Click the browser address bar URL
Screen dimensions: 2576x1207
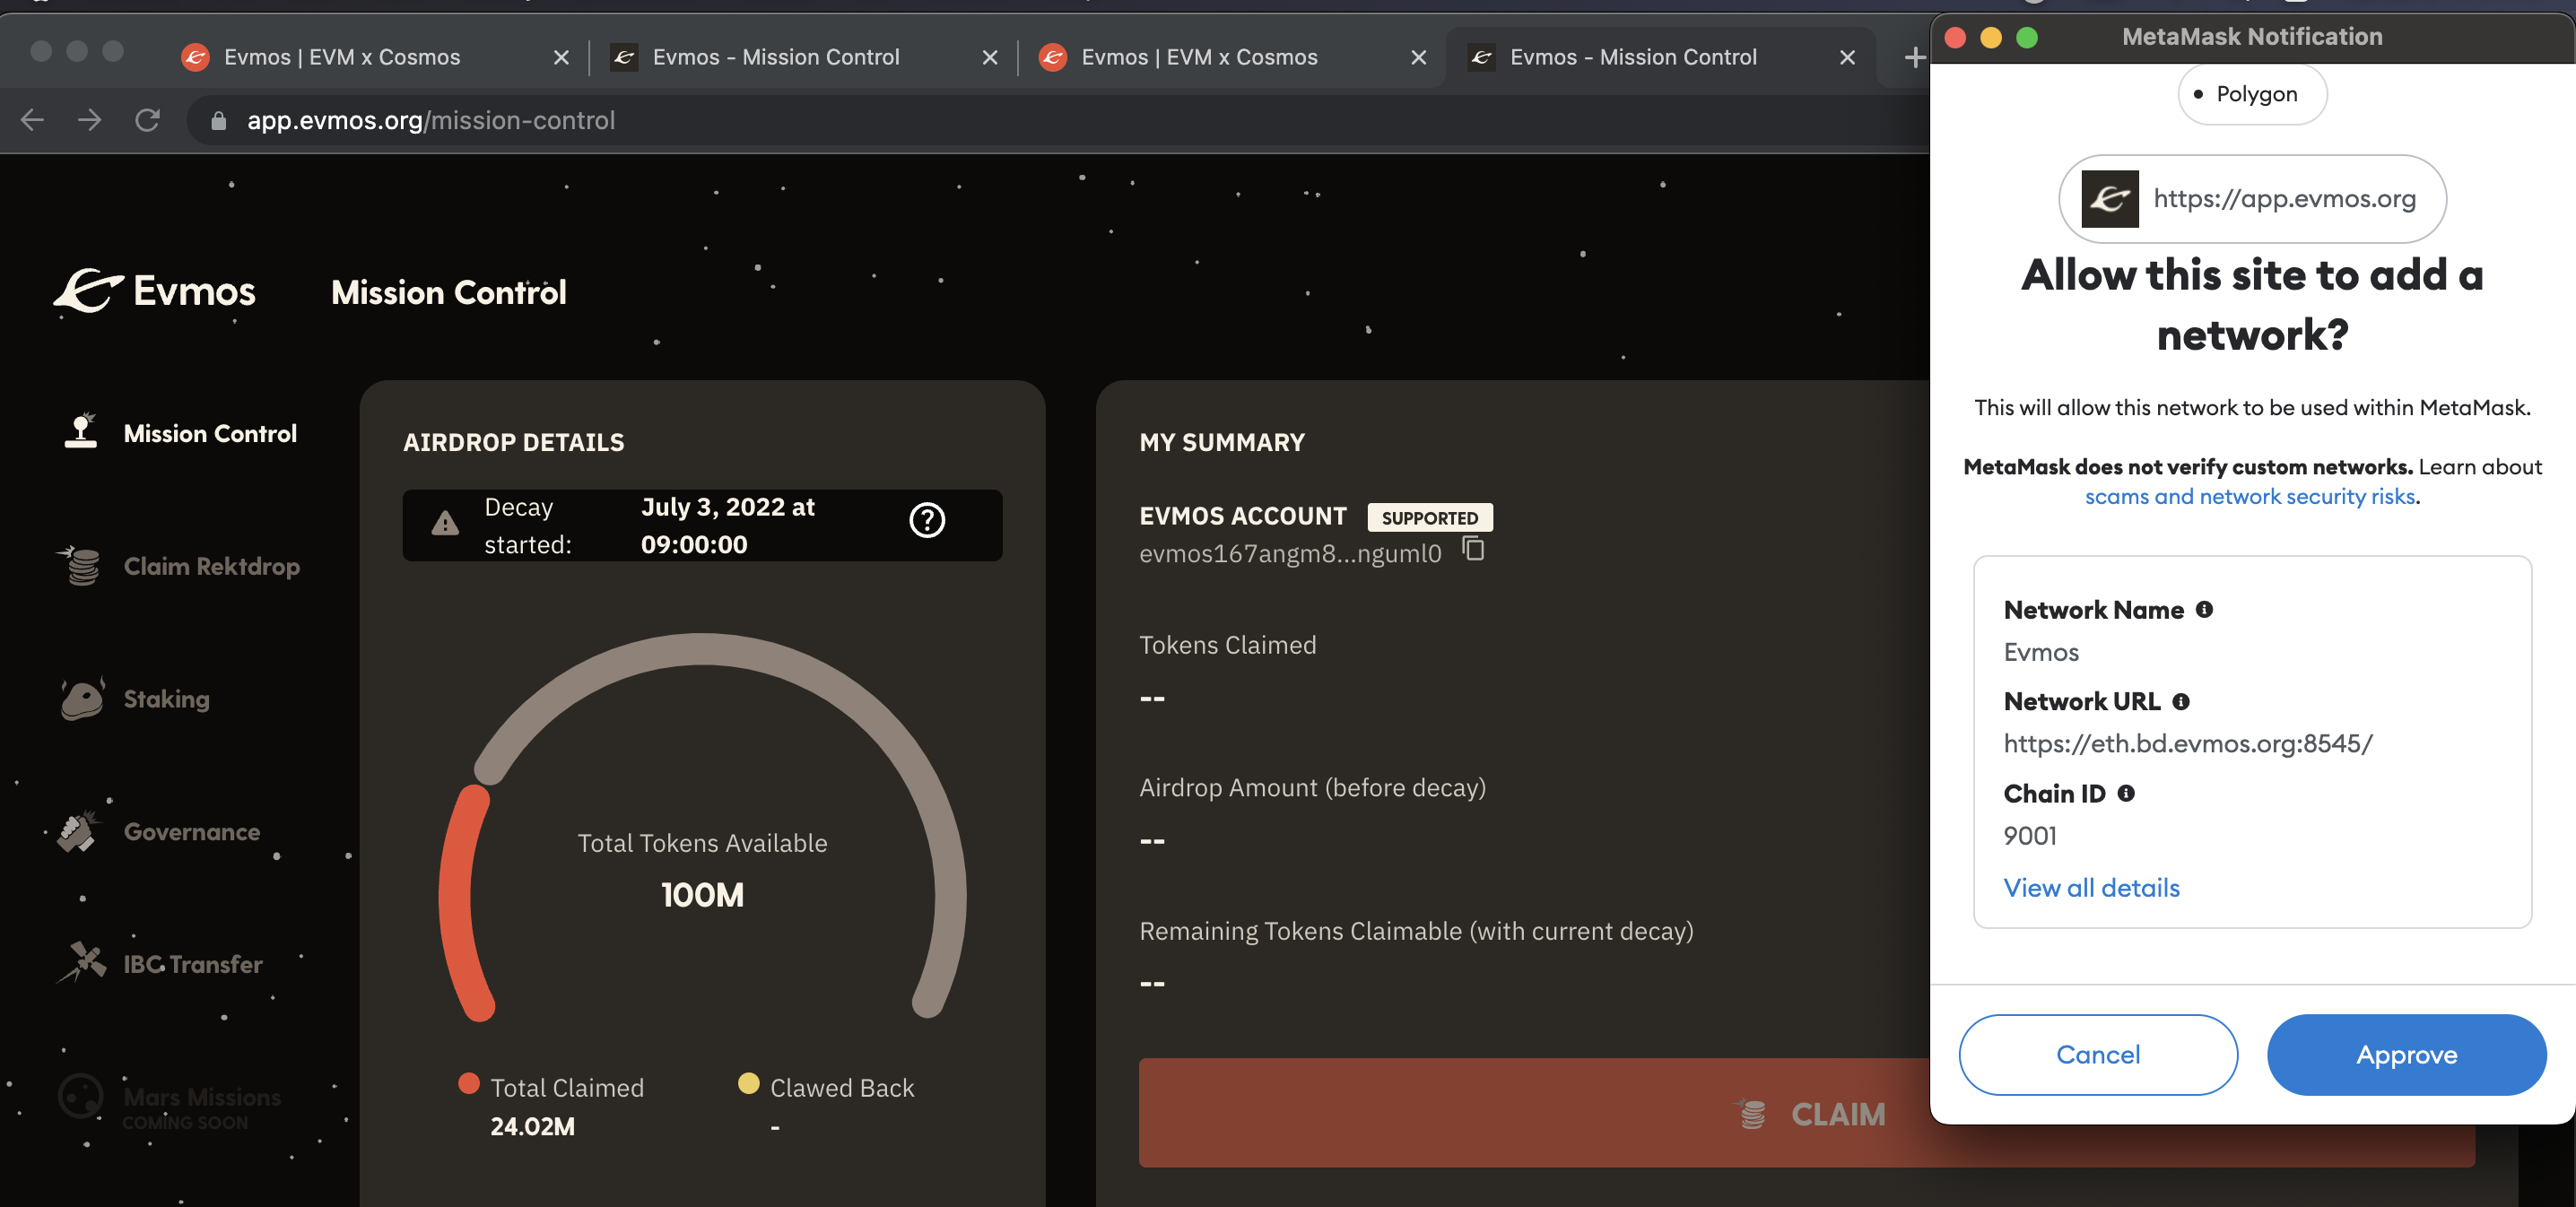point(431,120)
